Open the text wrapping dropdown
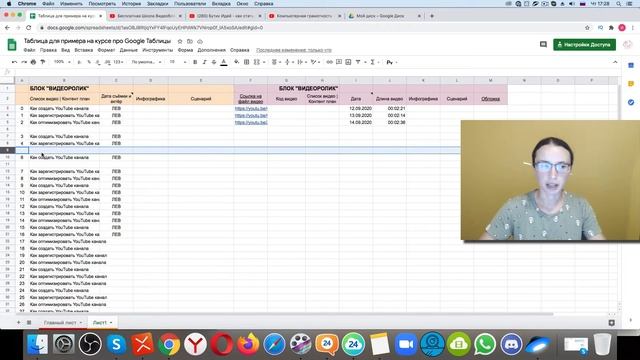Image resolution: width=640 pixels, height=360 pixels. (x=302, y=62)
